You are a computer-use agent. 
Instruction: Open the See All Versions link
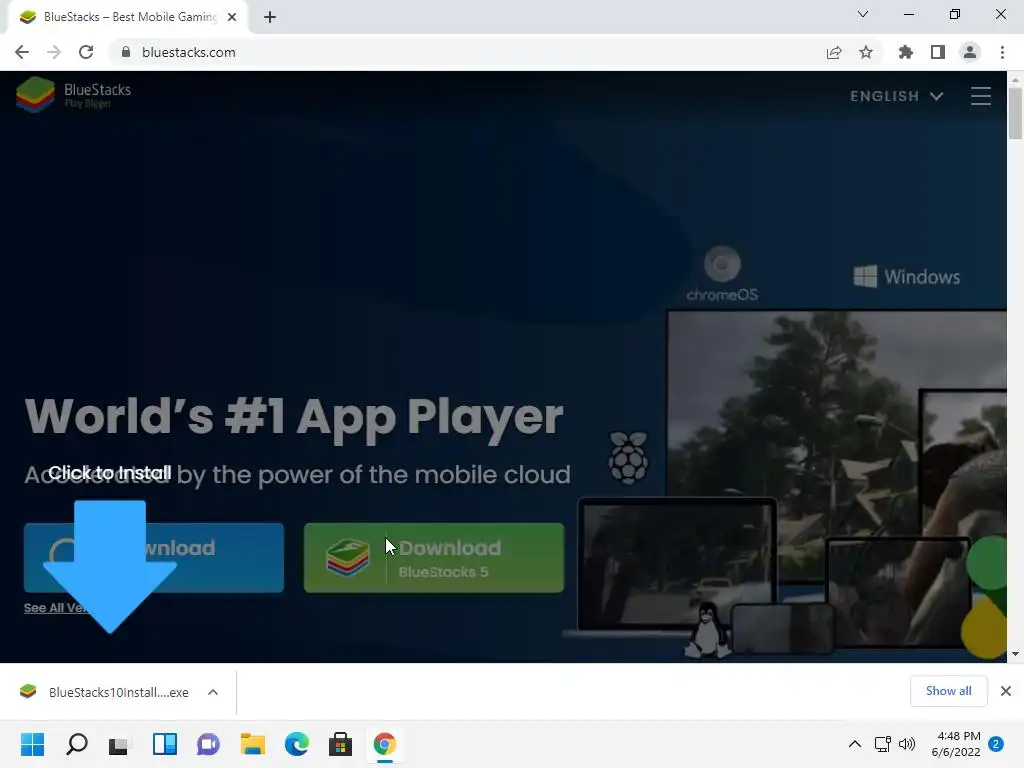pos(56,607)
